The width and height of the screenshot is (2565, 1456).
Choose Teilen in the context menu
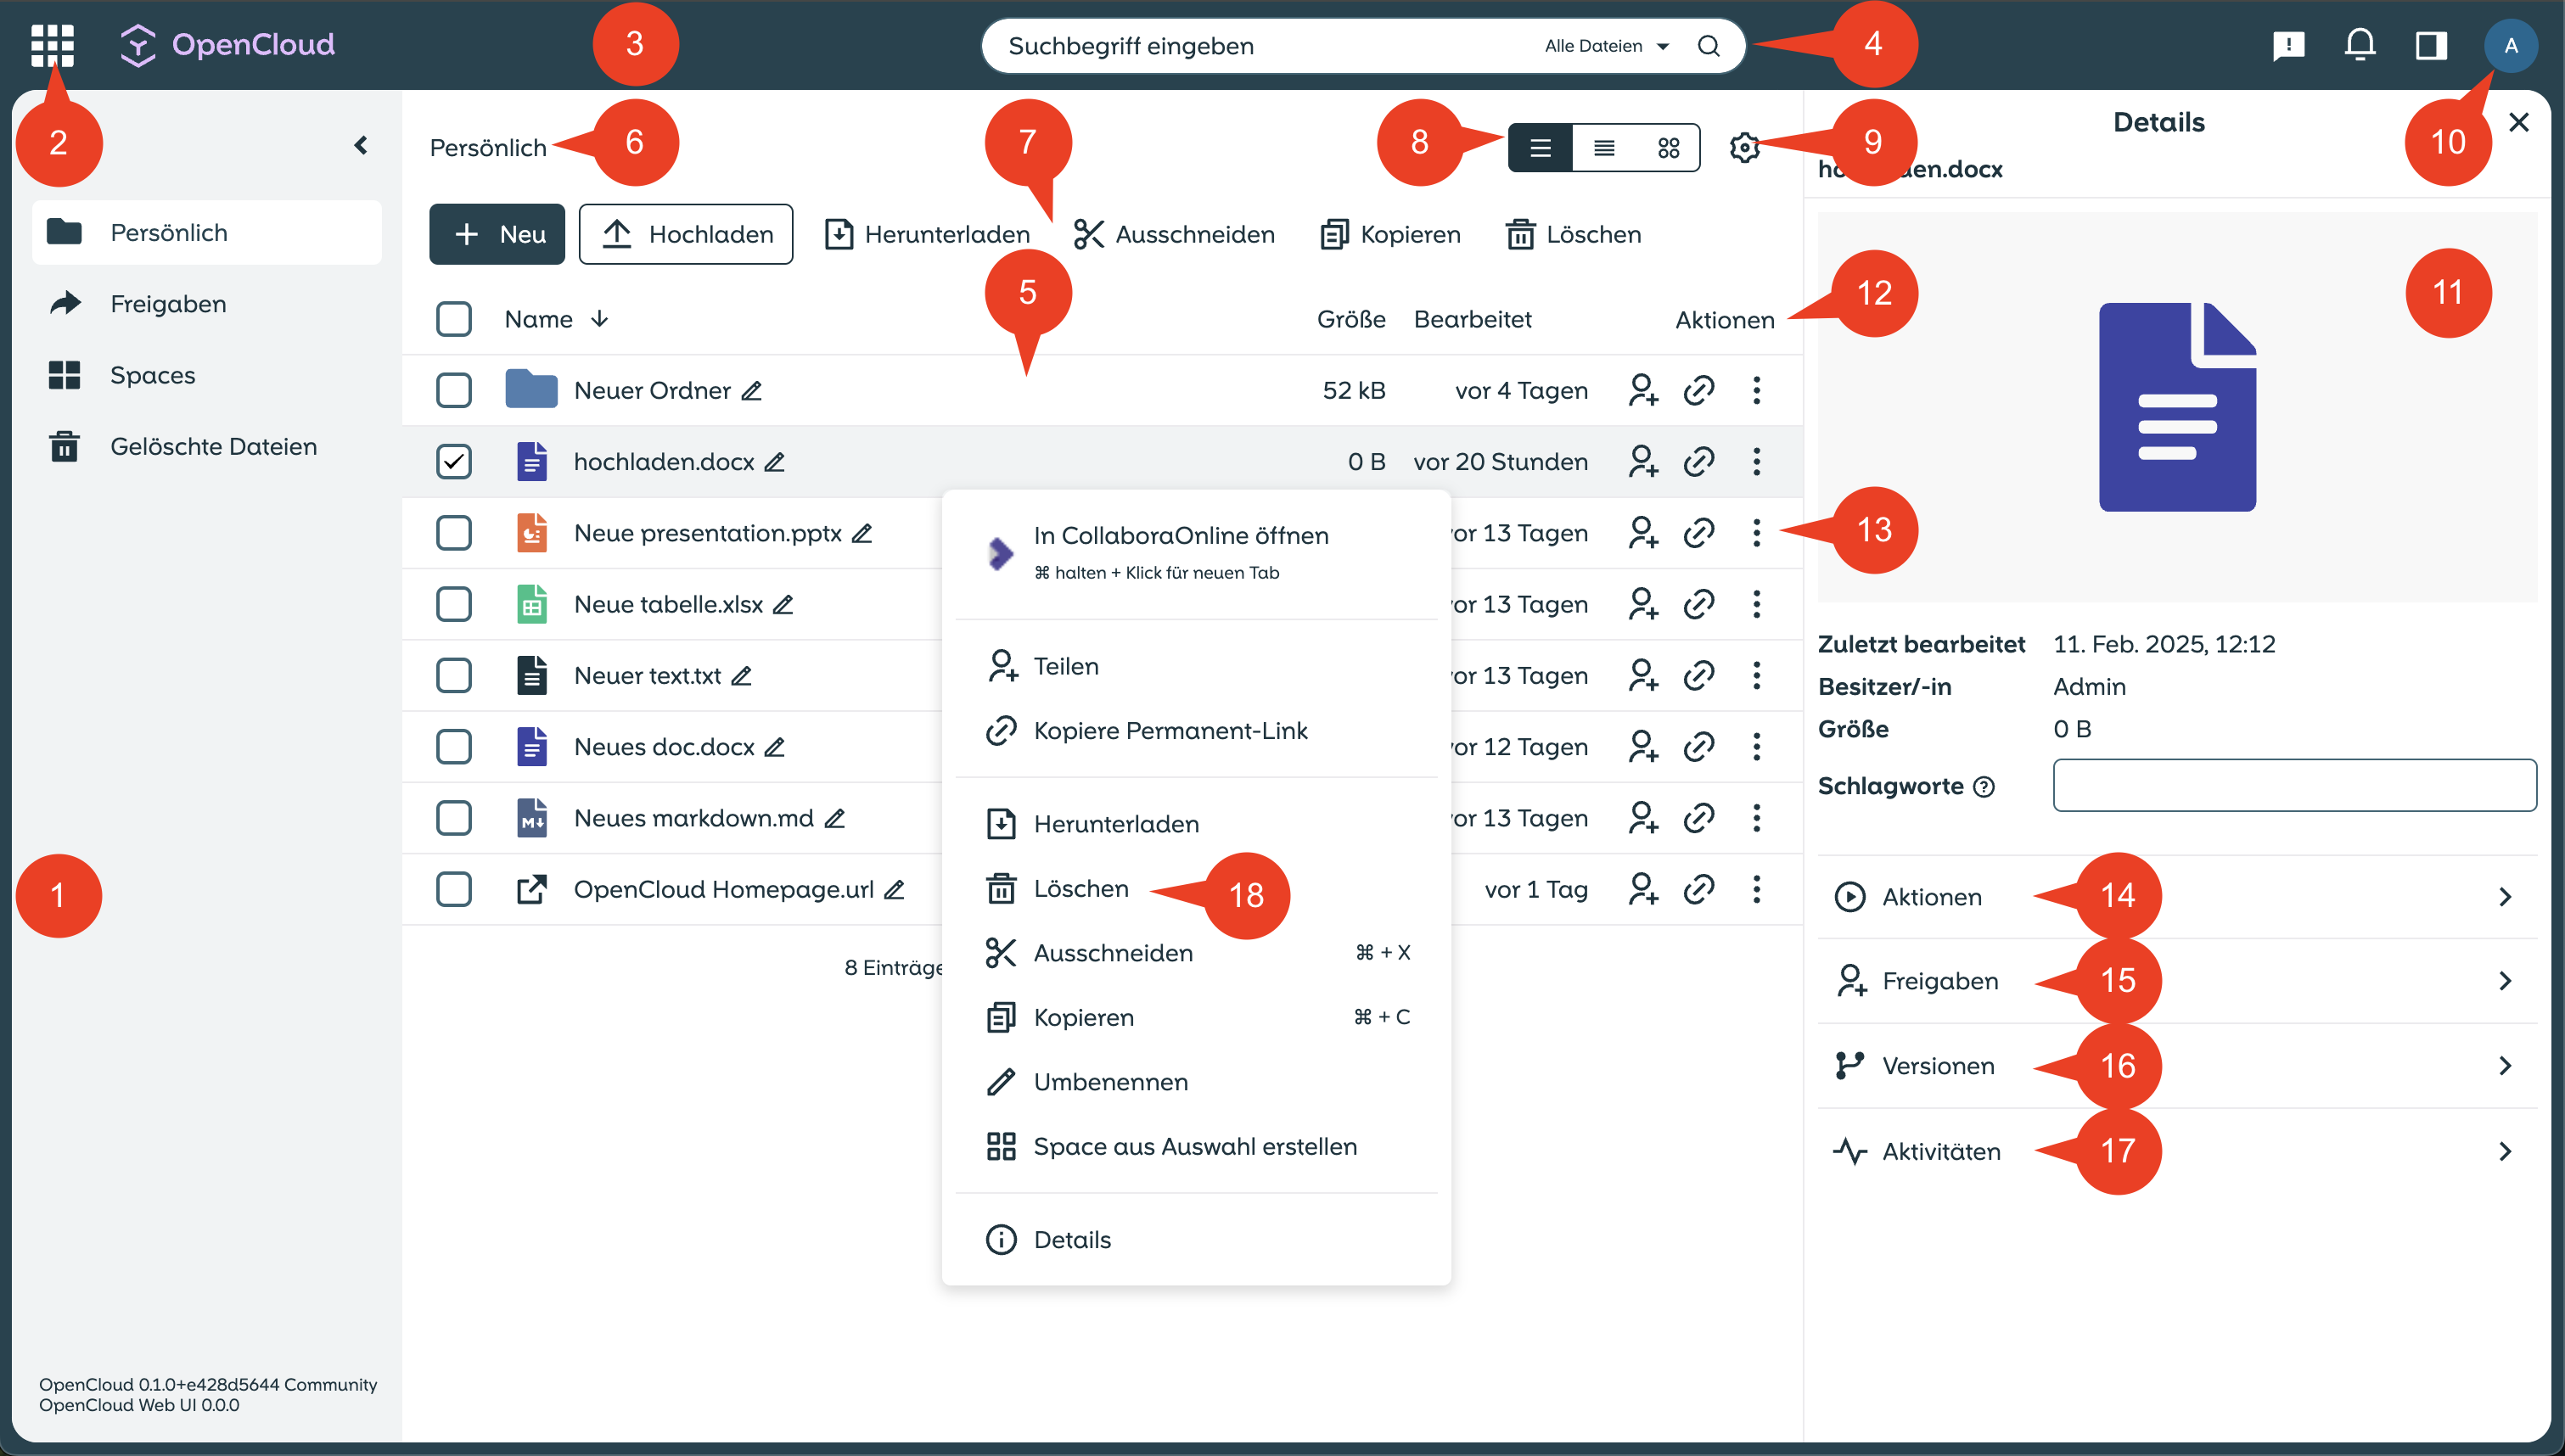click(x=1196, y=667)
